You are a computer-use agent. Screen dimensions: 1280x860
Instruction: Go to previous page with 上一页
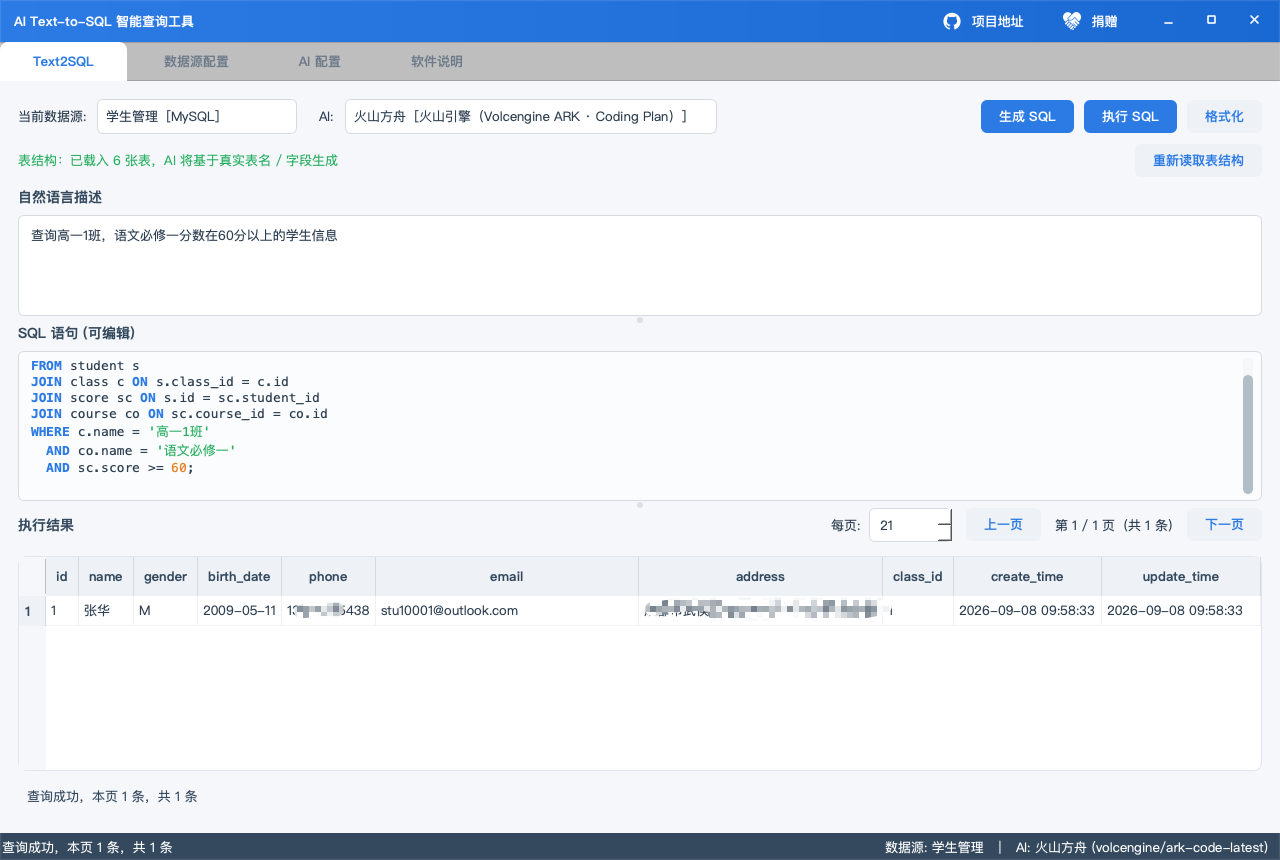tap(1003, 525)
